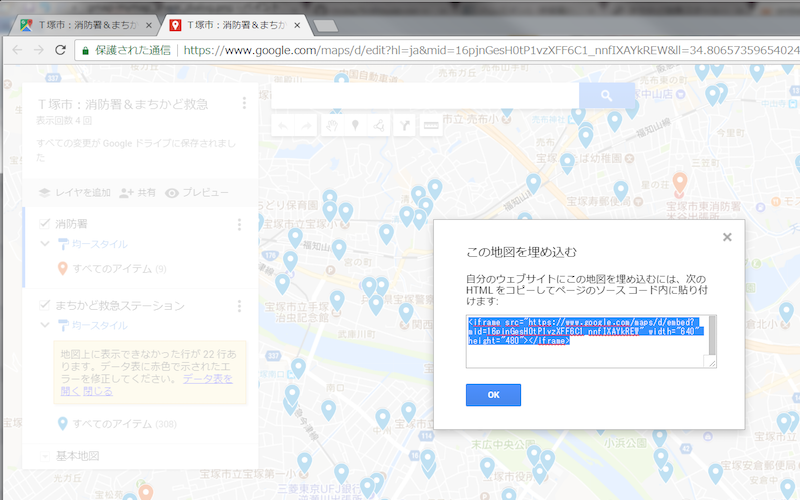The height and width of the screenshot is (500, 800).
Task: Click OK in the embed map dialog
Action: pos(493,395)
